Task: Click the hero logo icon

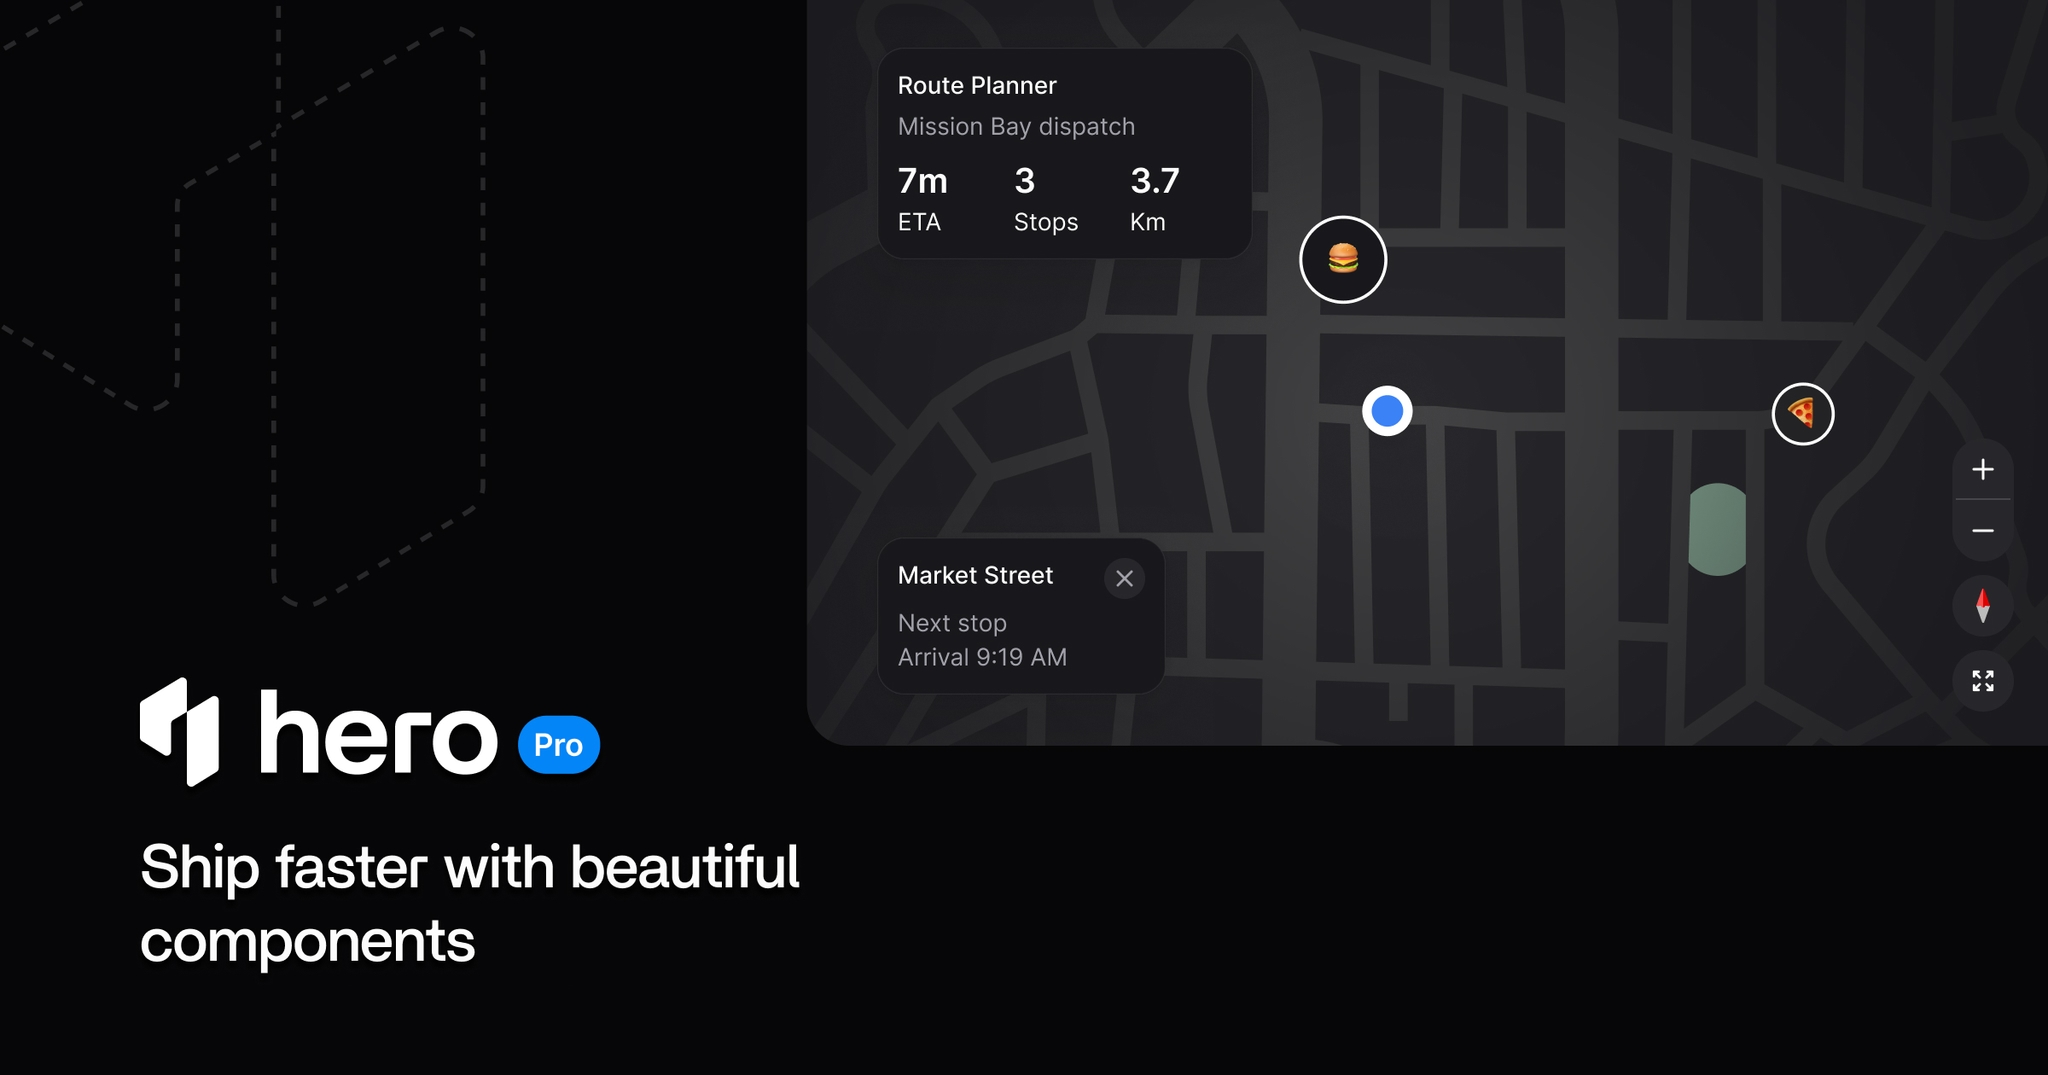Action: 180,732
